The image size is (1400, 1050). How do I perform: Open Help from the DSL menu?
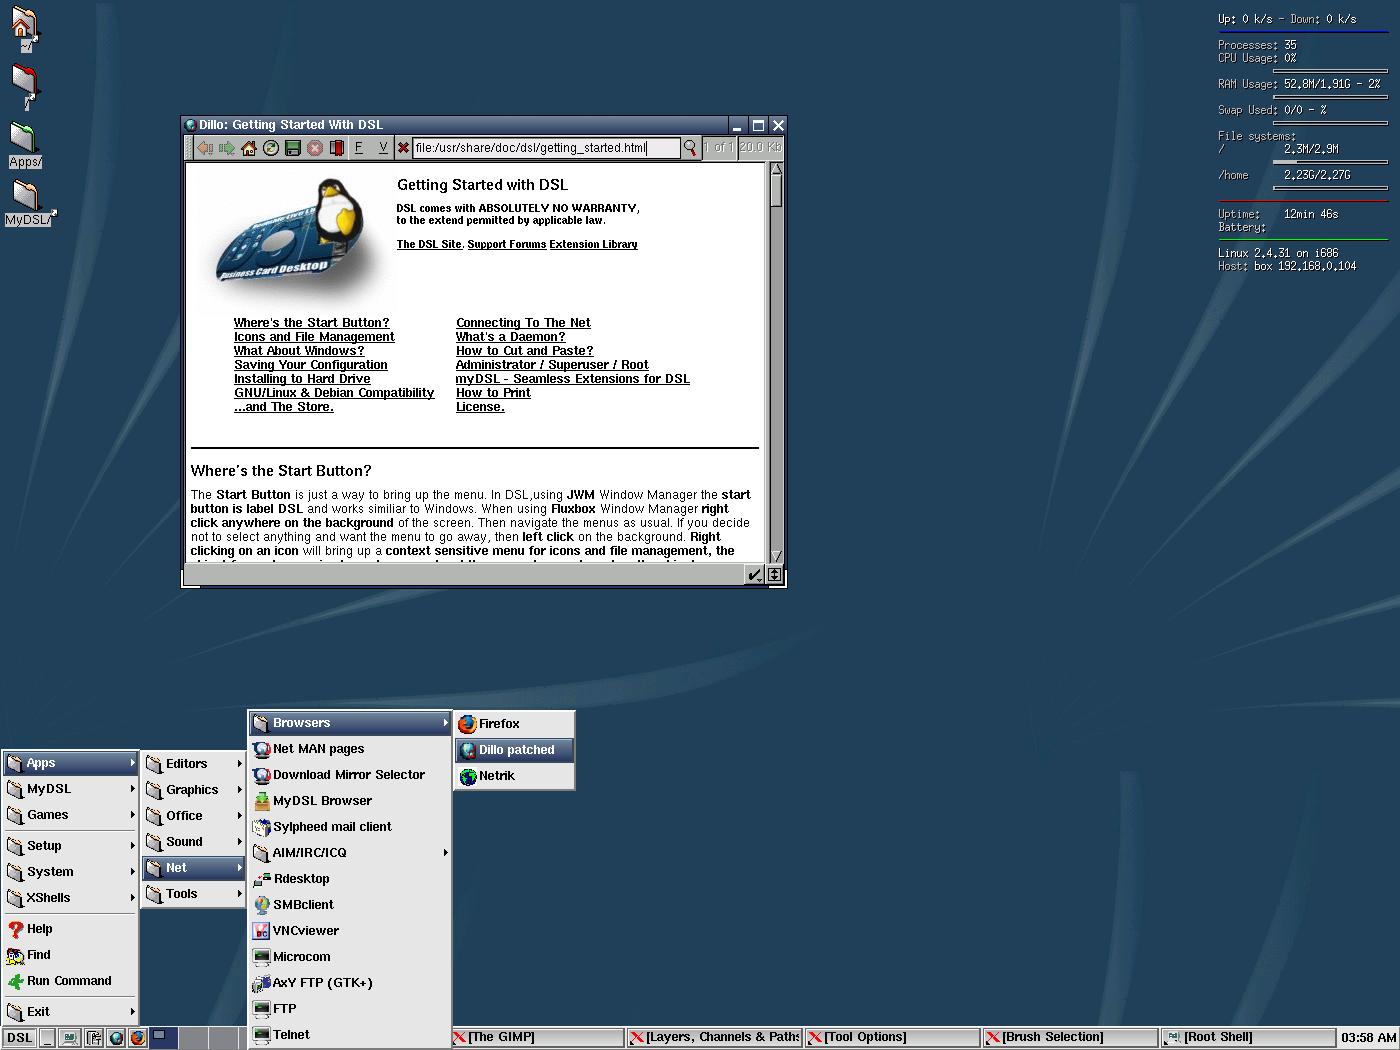click(x=70, y=929)
